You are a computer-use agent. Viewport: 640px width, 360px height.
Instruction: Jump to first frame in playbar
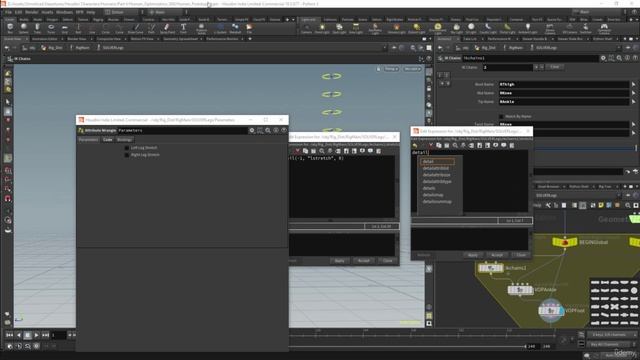click(x=9, y=336)
